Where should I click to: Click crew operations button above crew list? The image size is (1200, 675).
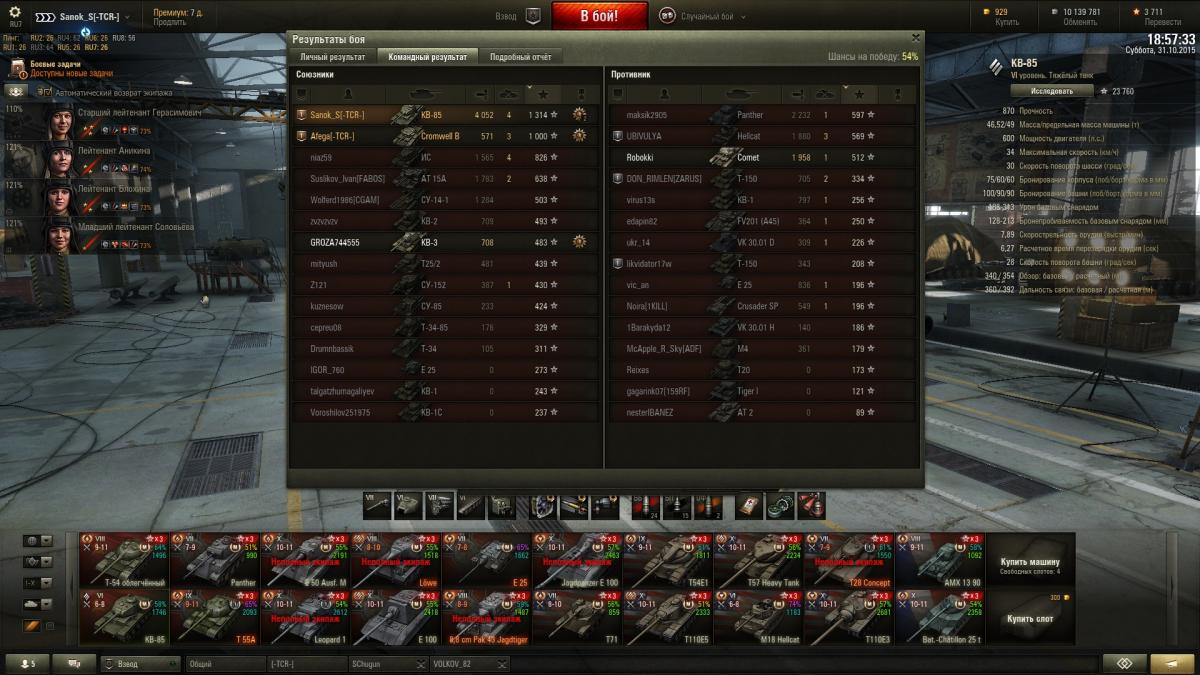click(x=18, y=92)
